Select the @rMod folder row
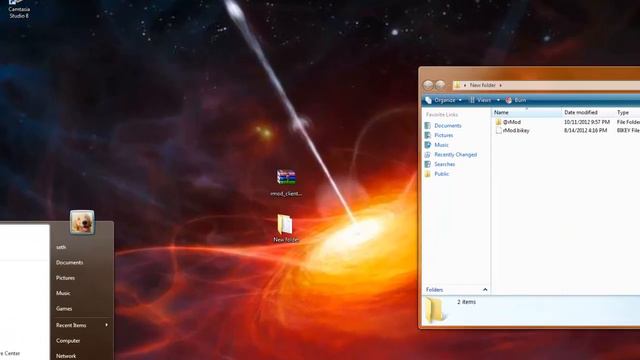This screenshot has height=360, width=640. coord(566,122)
